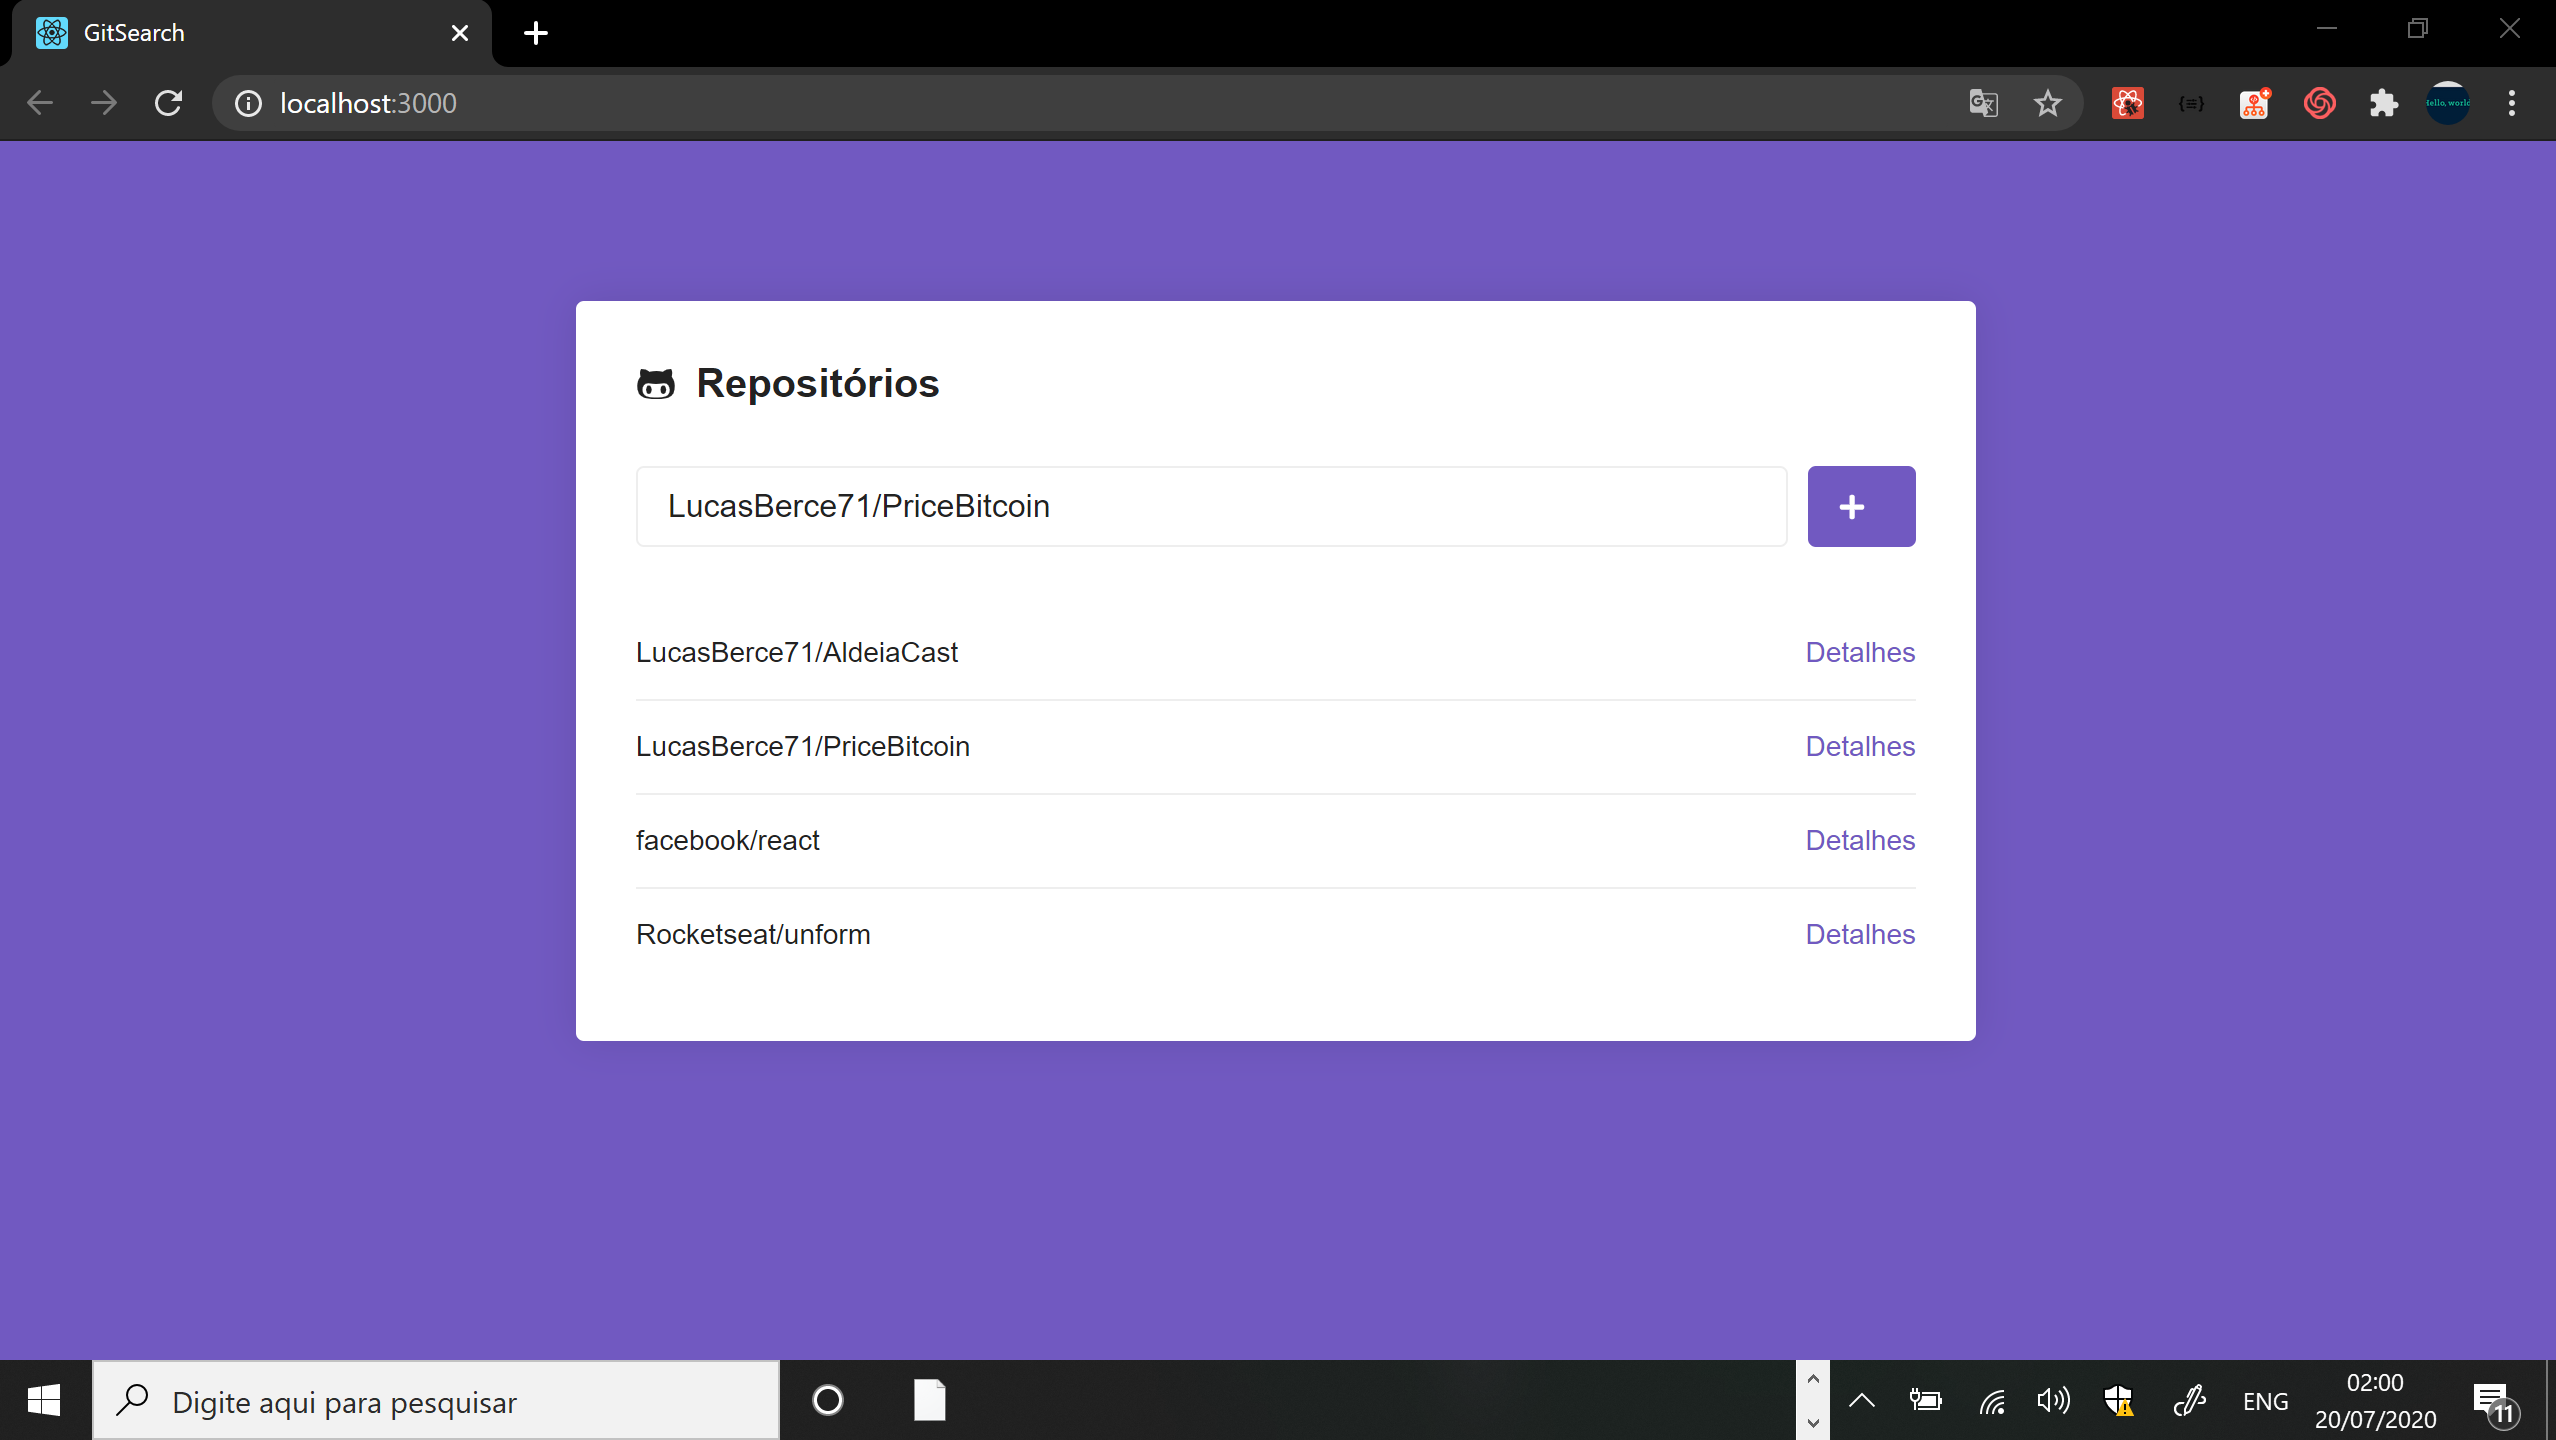Open Windows action center notifications

pyautogui.click(x=2493, y=1401)
